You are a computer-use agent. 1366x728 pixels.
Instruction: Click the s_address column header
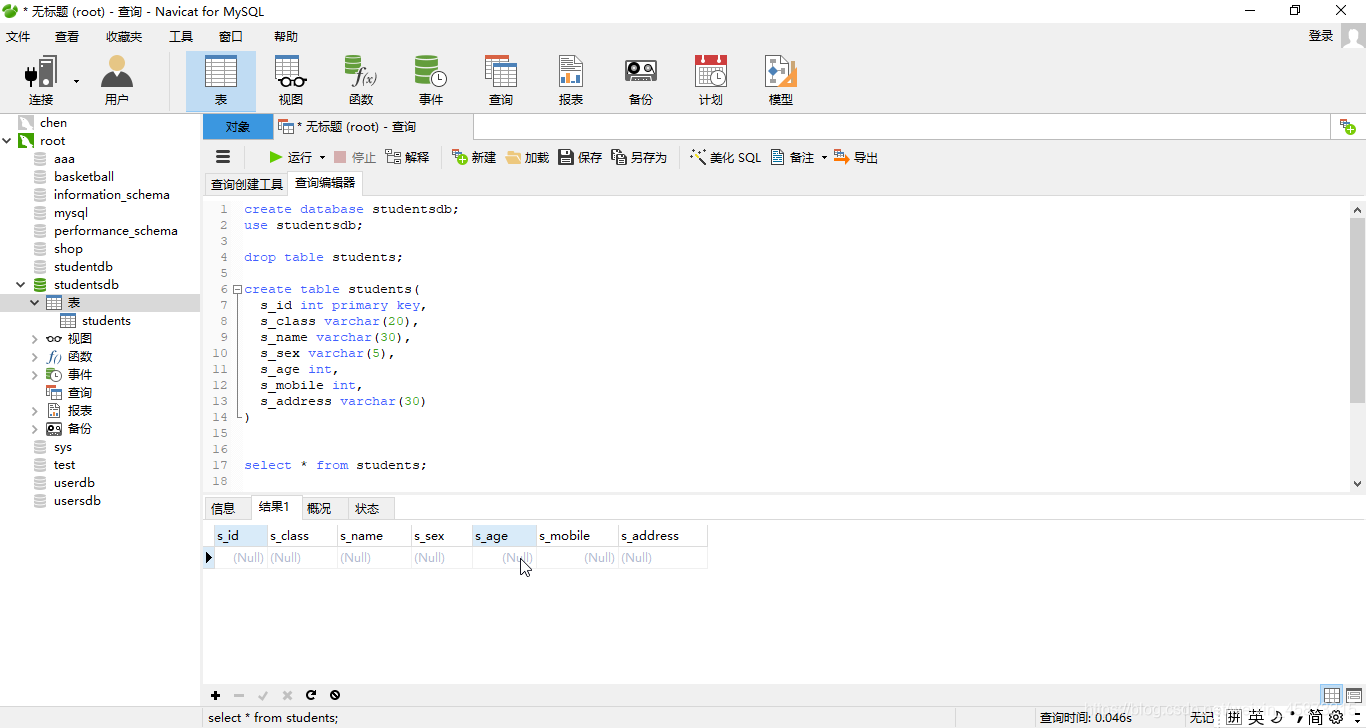[x=663, y=536]
